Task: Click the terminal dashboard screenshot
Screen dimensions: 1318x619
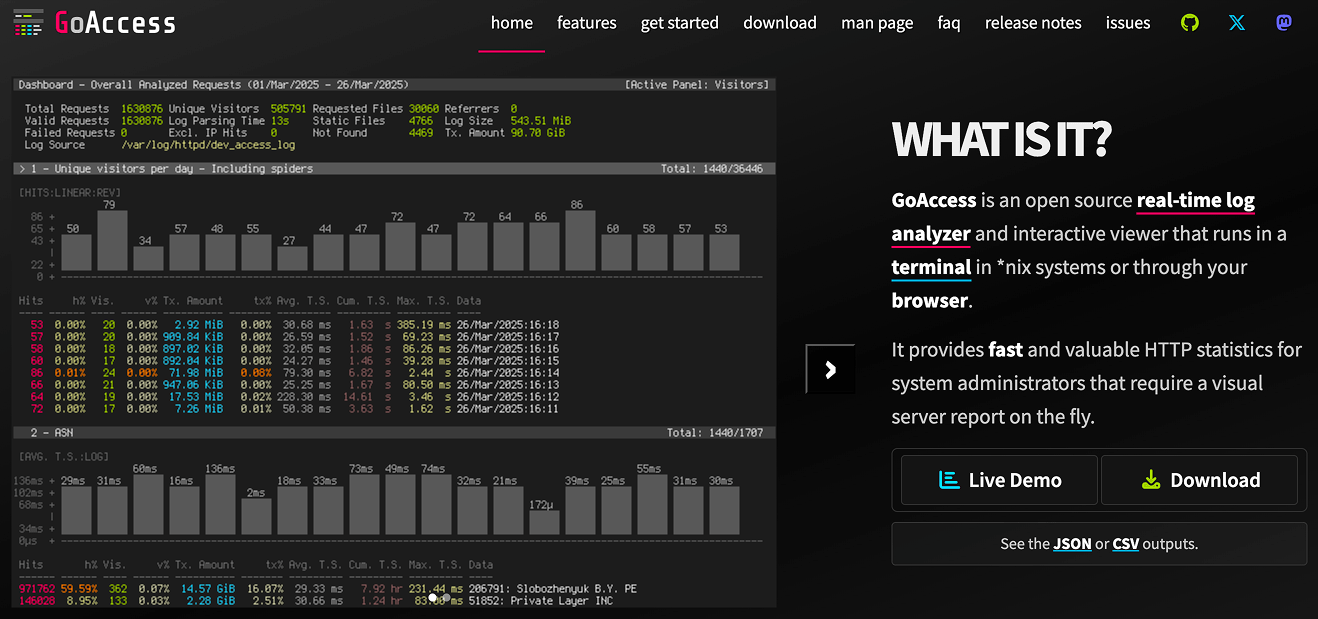Action: (394, 342)
